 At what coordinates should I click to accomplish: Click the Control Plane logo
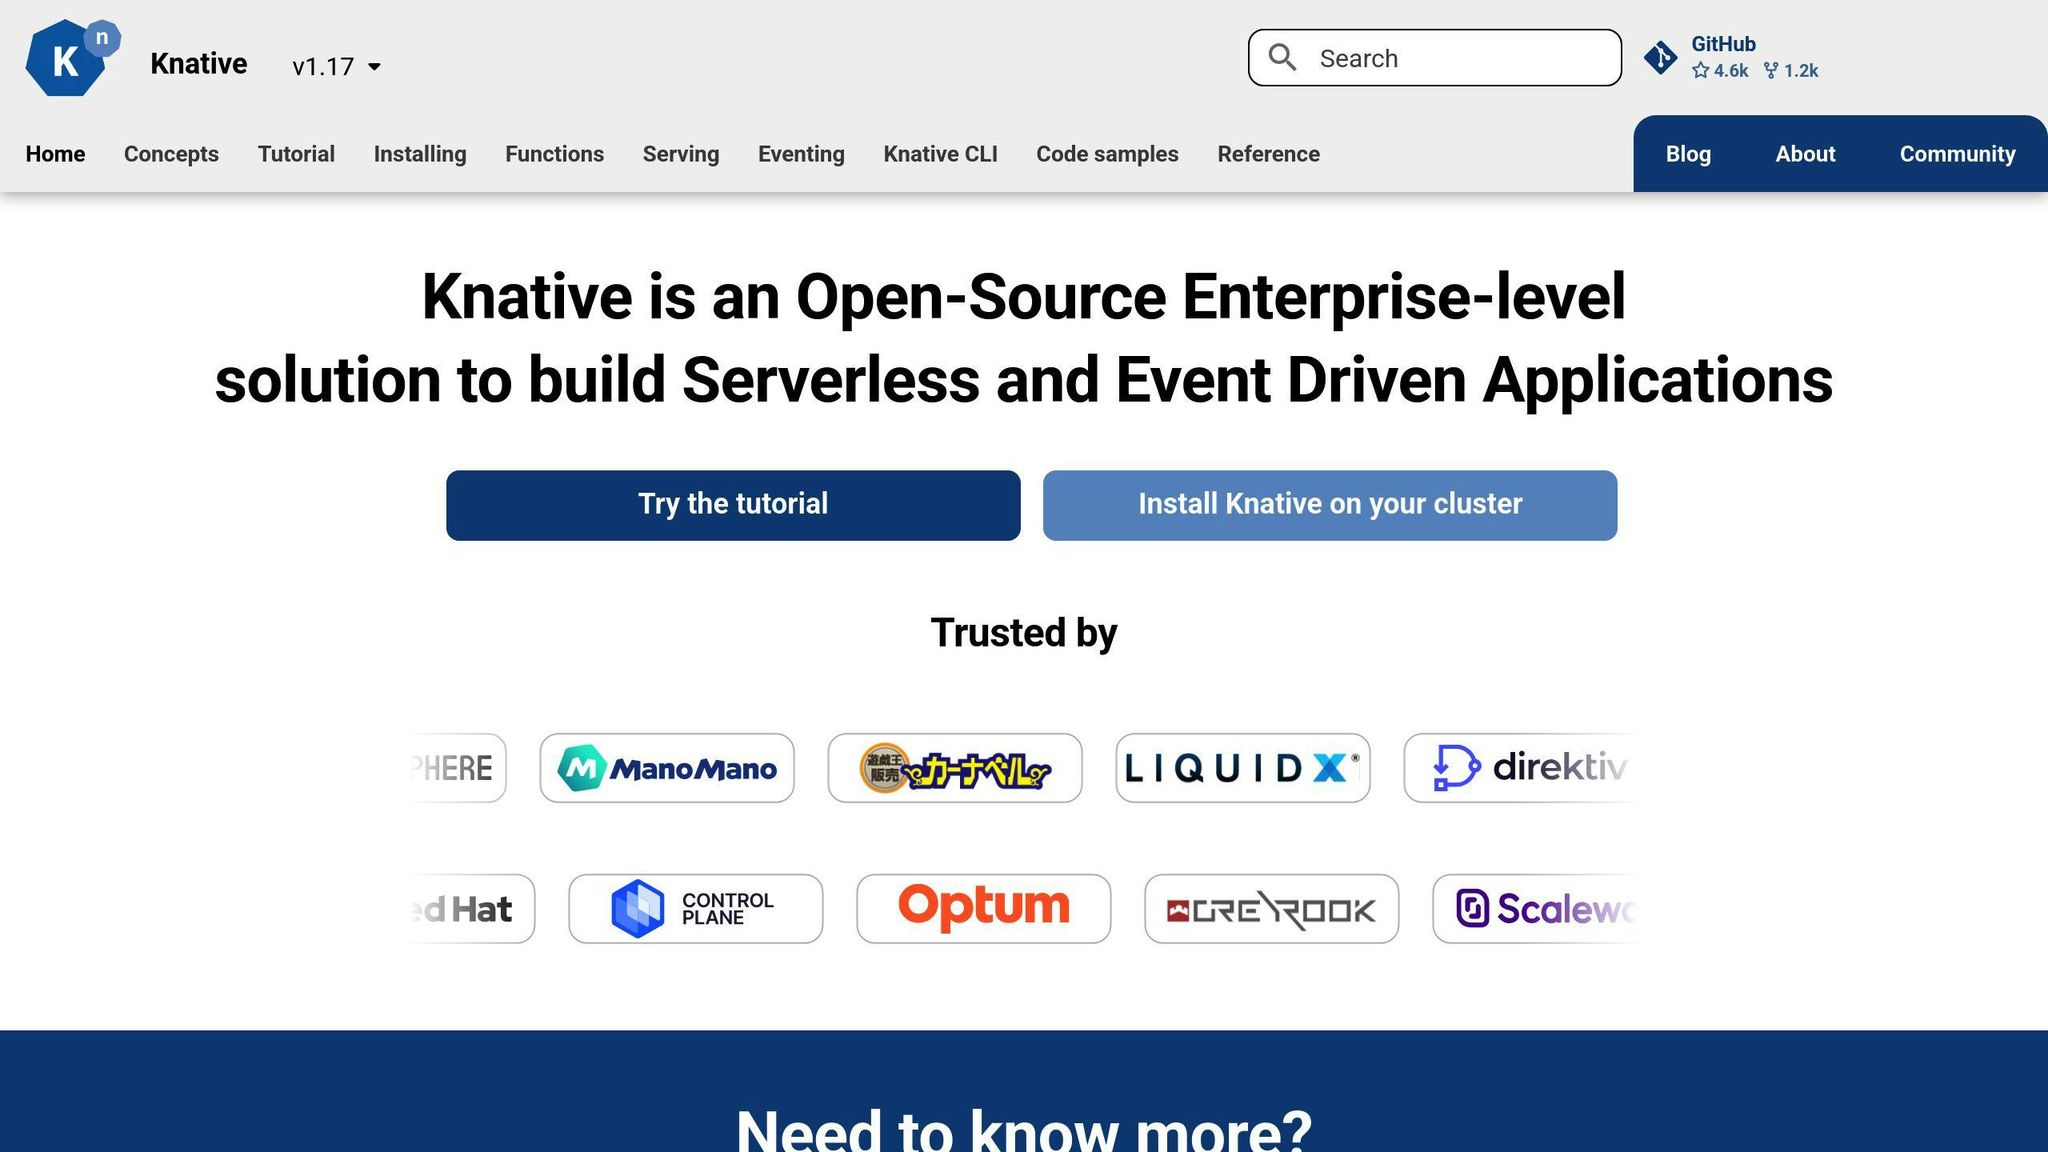click(695, 909)
